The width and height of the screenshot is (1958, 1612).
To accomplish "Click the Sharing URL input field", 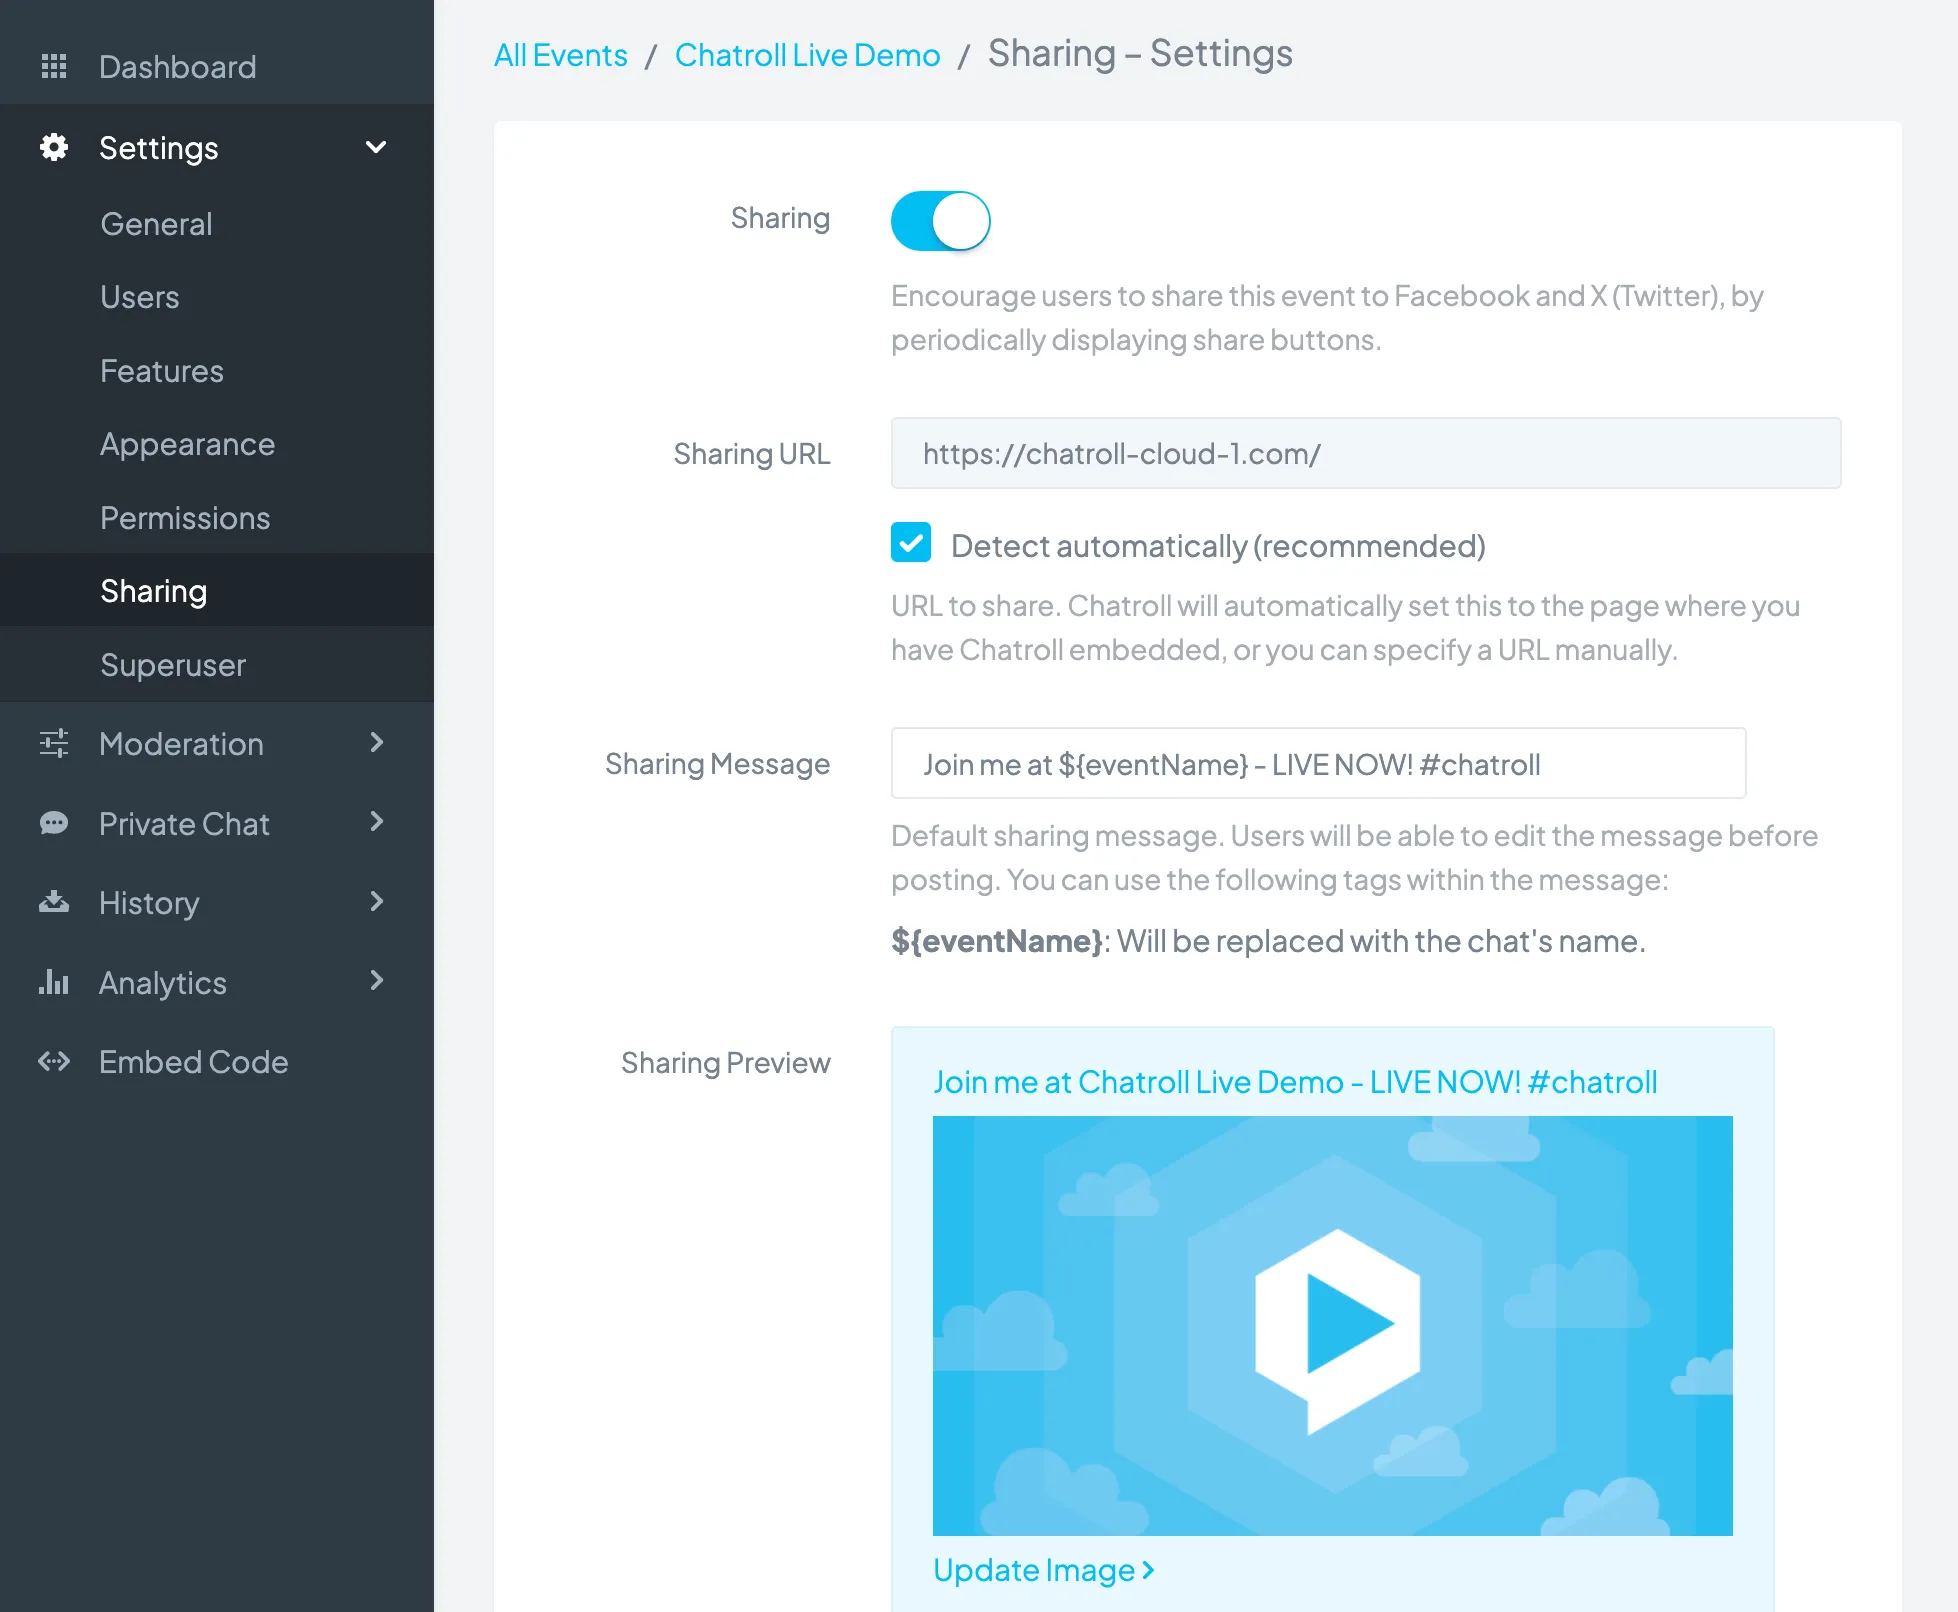I will [1366, 453].
